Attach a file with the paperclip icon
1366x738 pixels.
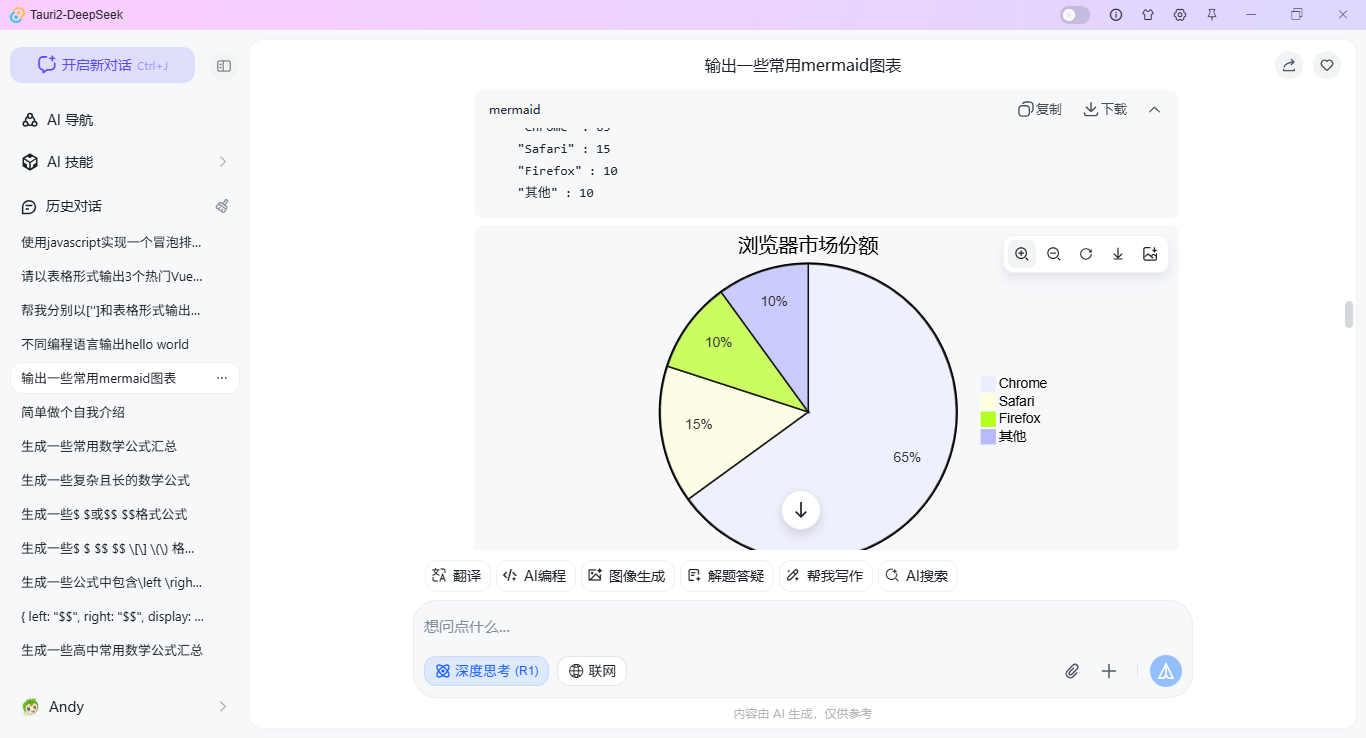tap(1072, 671)
